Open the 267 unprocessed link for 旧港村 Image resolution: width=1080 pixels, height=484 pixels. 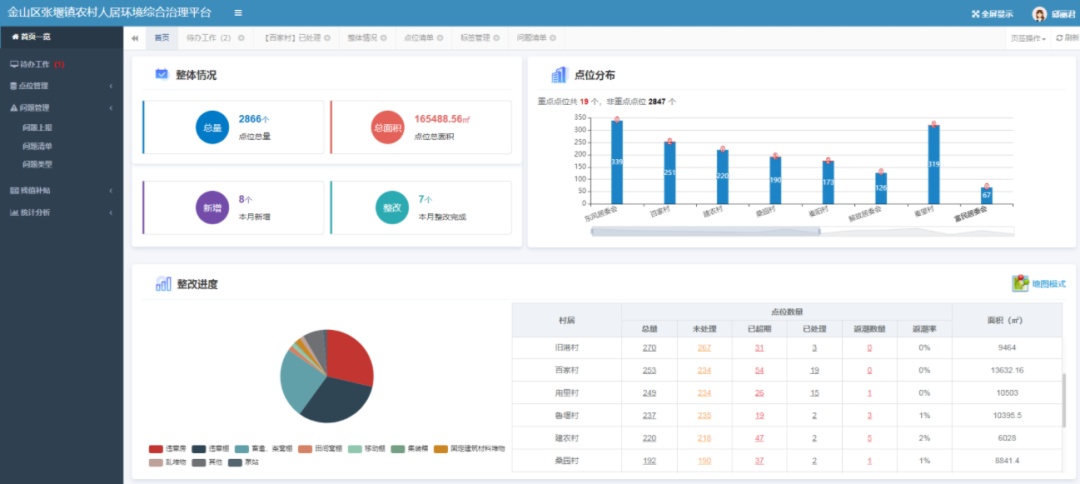(x=704, y=348)
